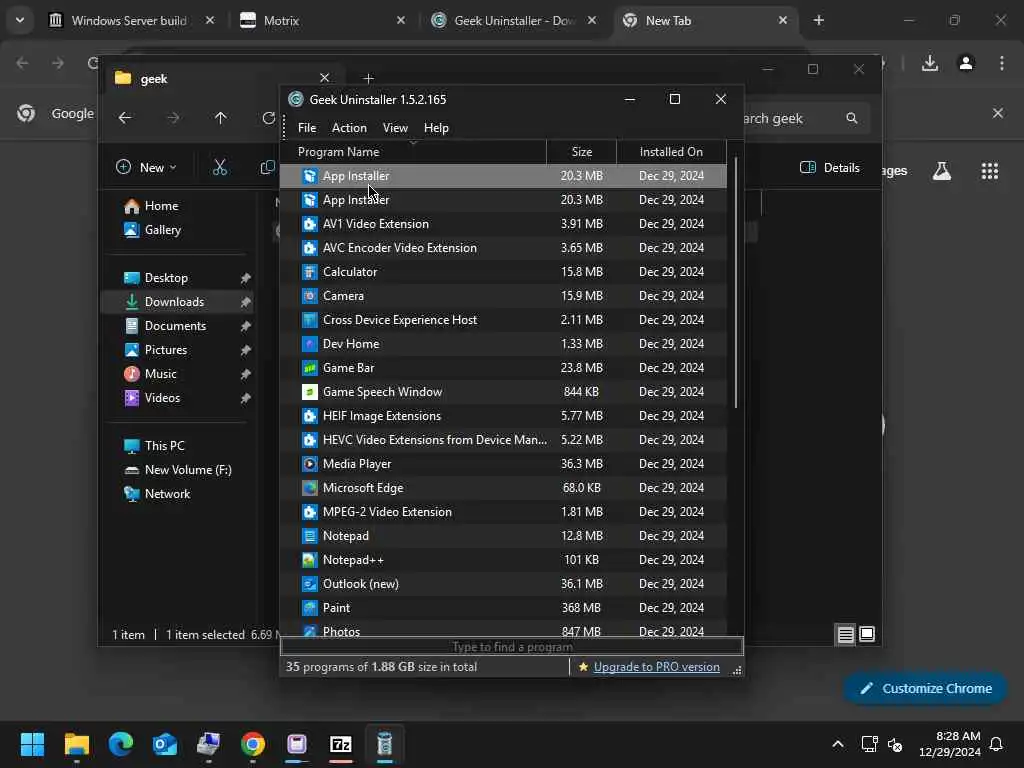Click Cross Device Experience Host icon
1024x768 pixels.
(310, 320)
